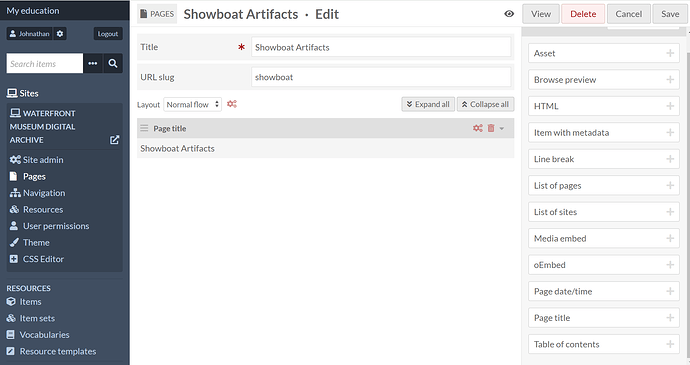
Task: Save the page
Action: [x=670, y=14]
